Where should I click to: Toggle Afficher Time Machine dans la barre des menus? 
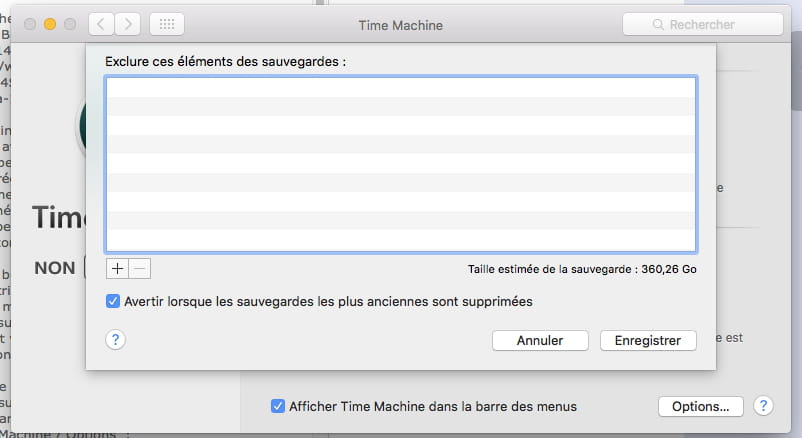tap(278, 406)
